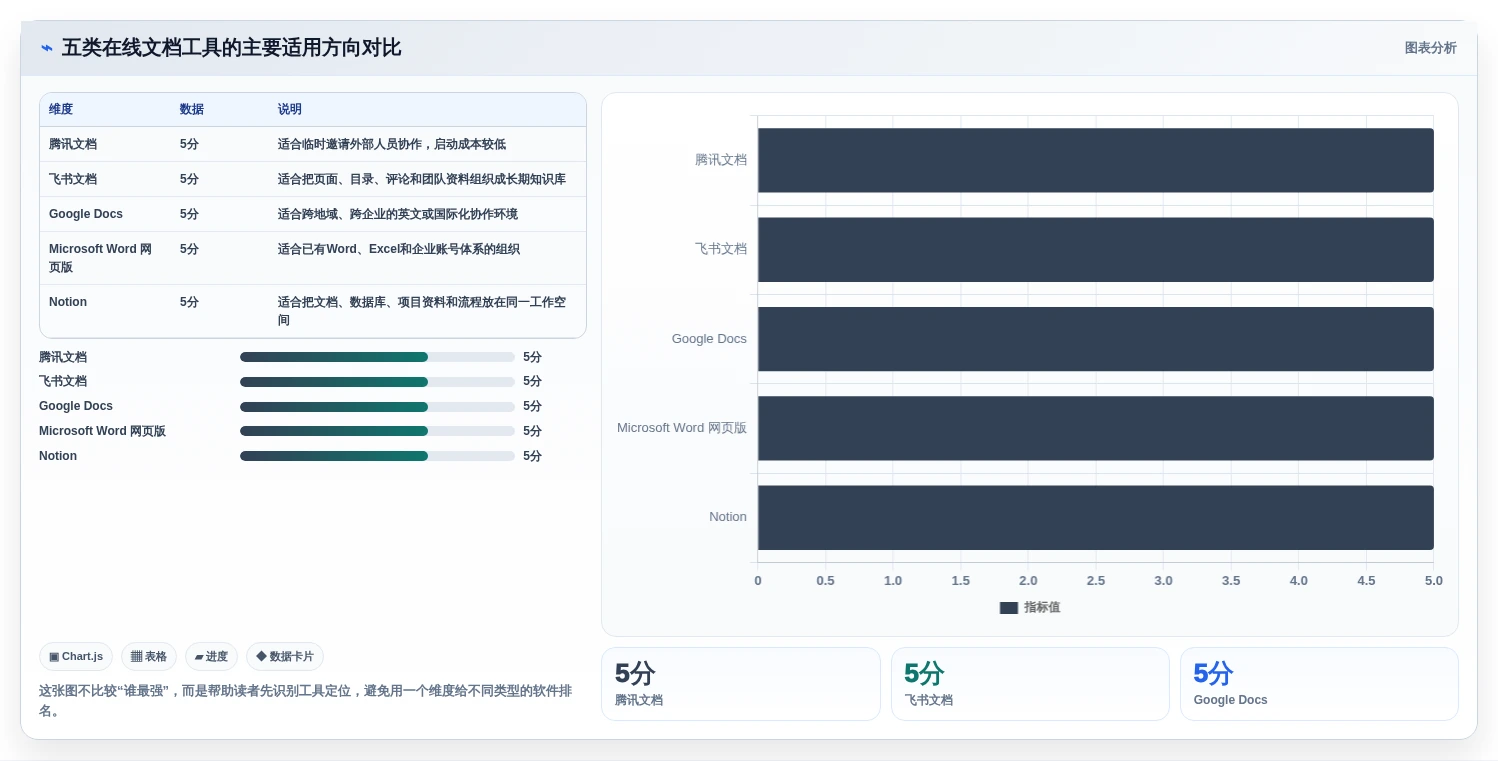The height and width of the screenshot is (761, 1498).
Task: Click the Notion description about 同一工作空间
Action: coord(422,311)
